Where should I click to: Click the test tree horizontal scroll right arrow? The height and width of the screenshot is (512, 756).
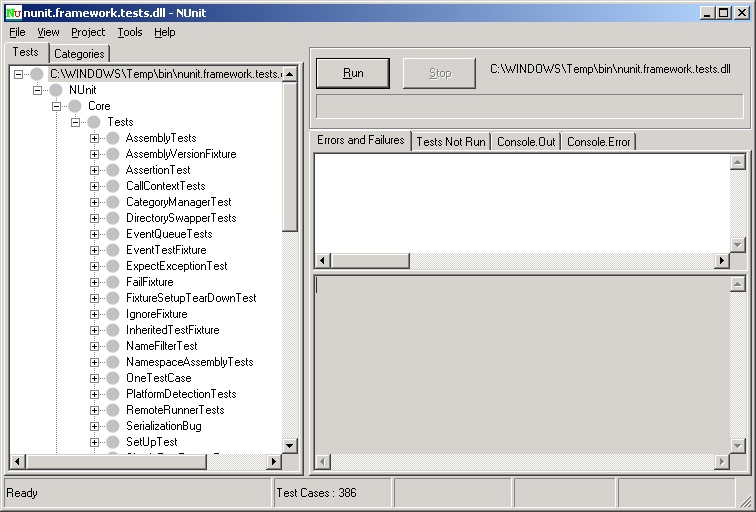coord(274,461)
